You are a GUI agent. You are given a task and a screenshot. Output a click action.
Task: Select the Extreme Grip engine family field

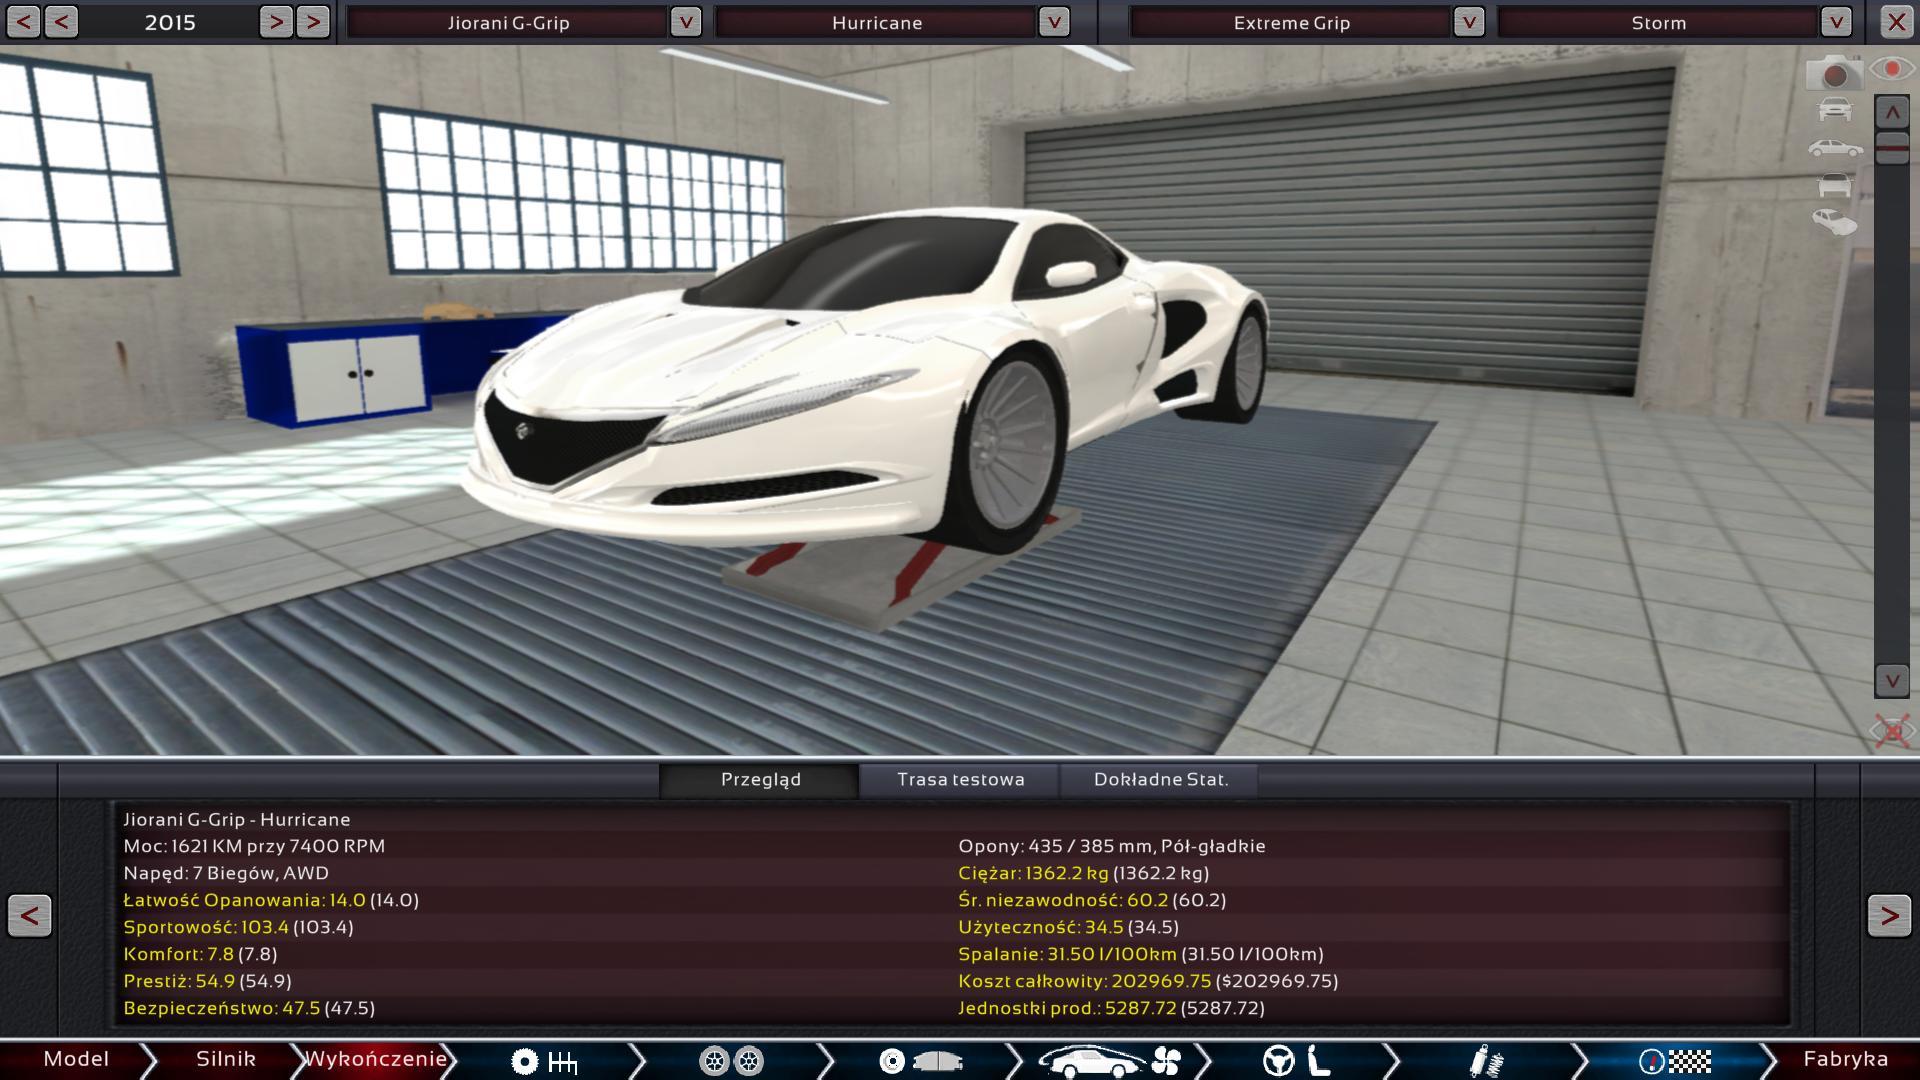click(x=1291, y=22)
